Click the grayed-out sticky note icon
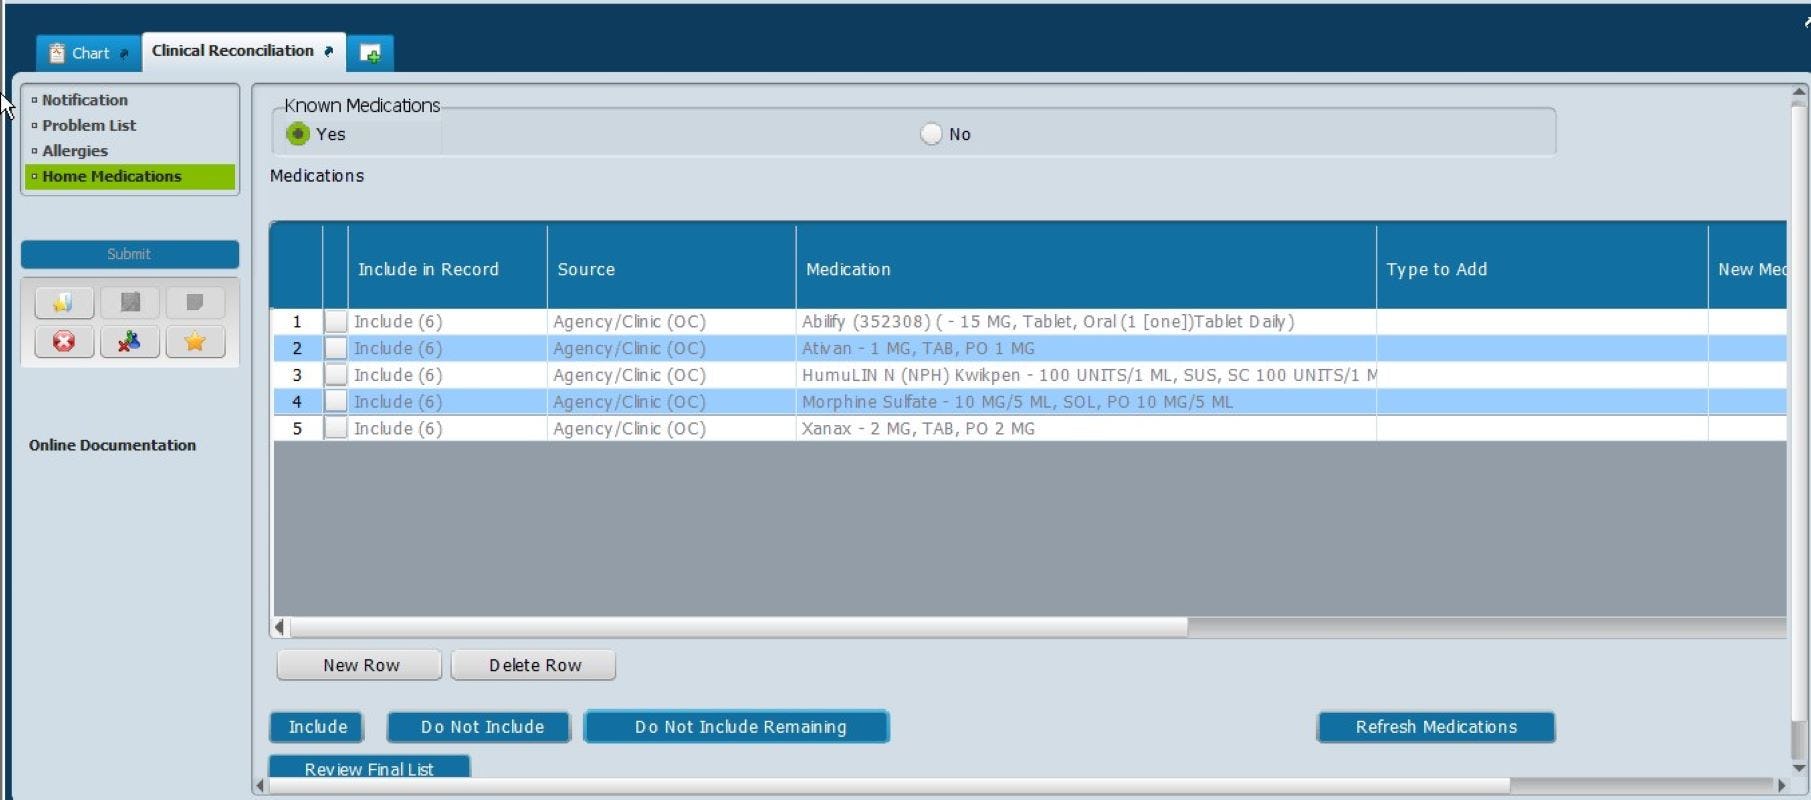 tap(195, 302)
